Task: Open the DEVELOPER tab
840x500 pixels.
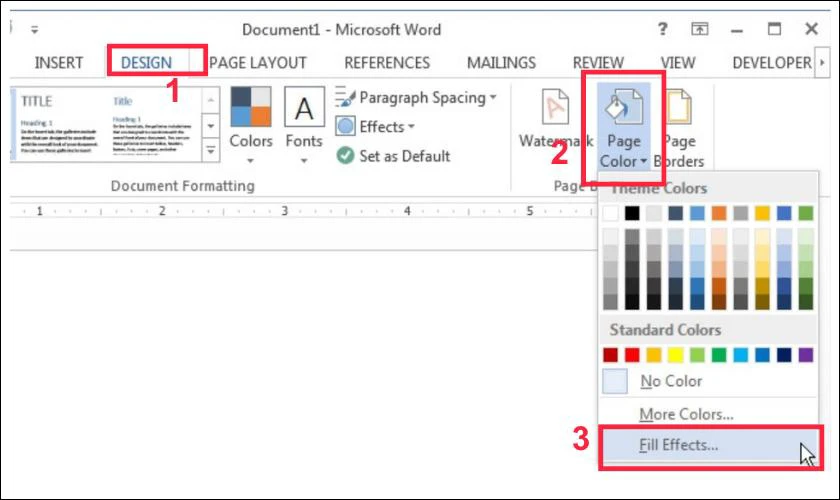Action: 771,63
